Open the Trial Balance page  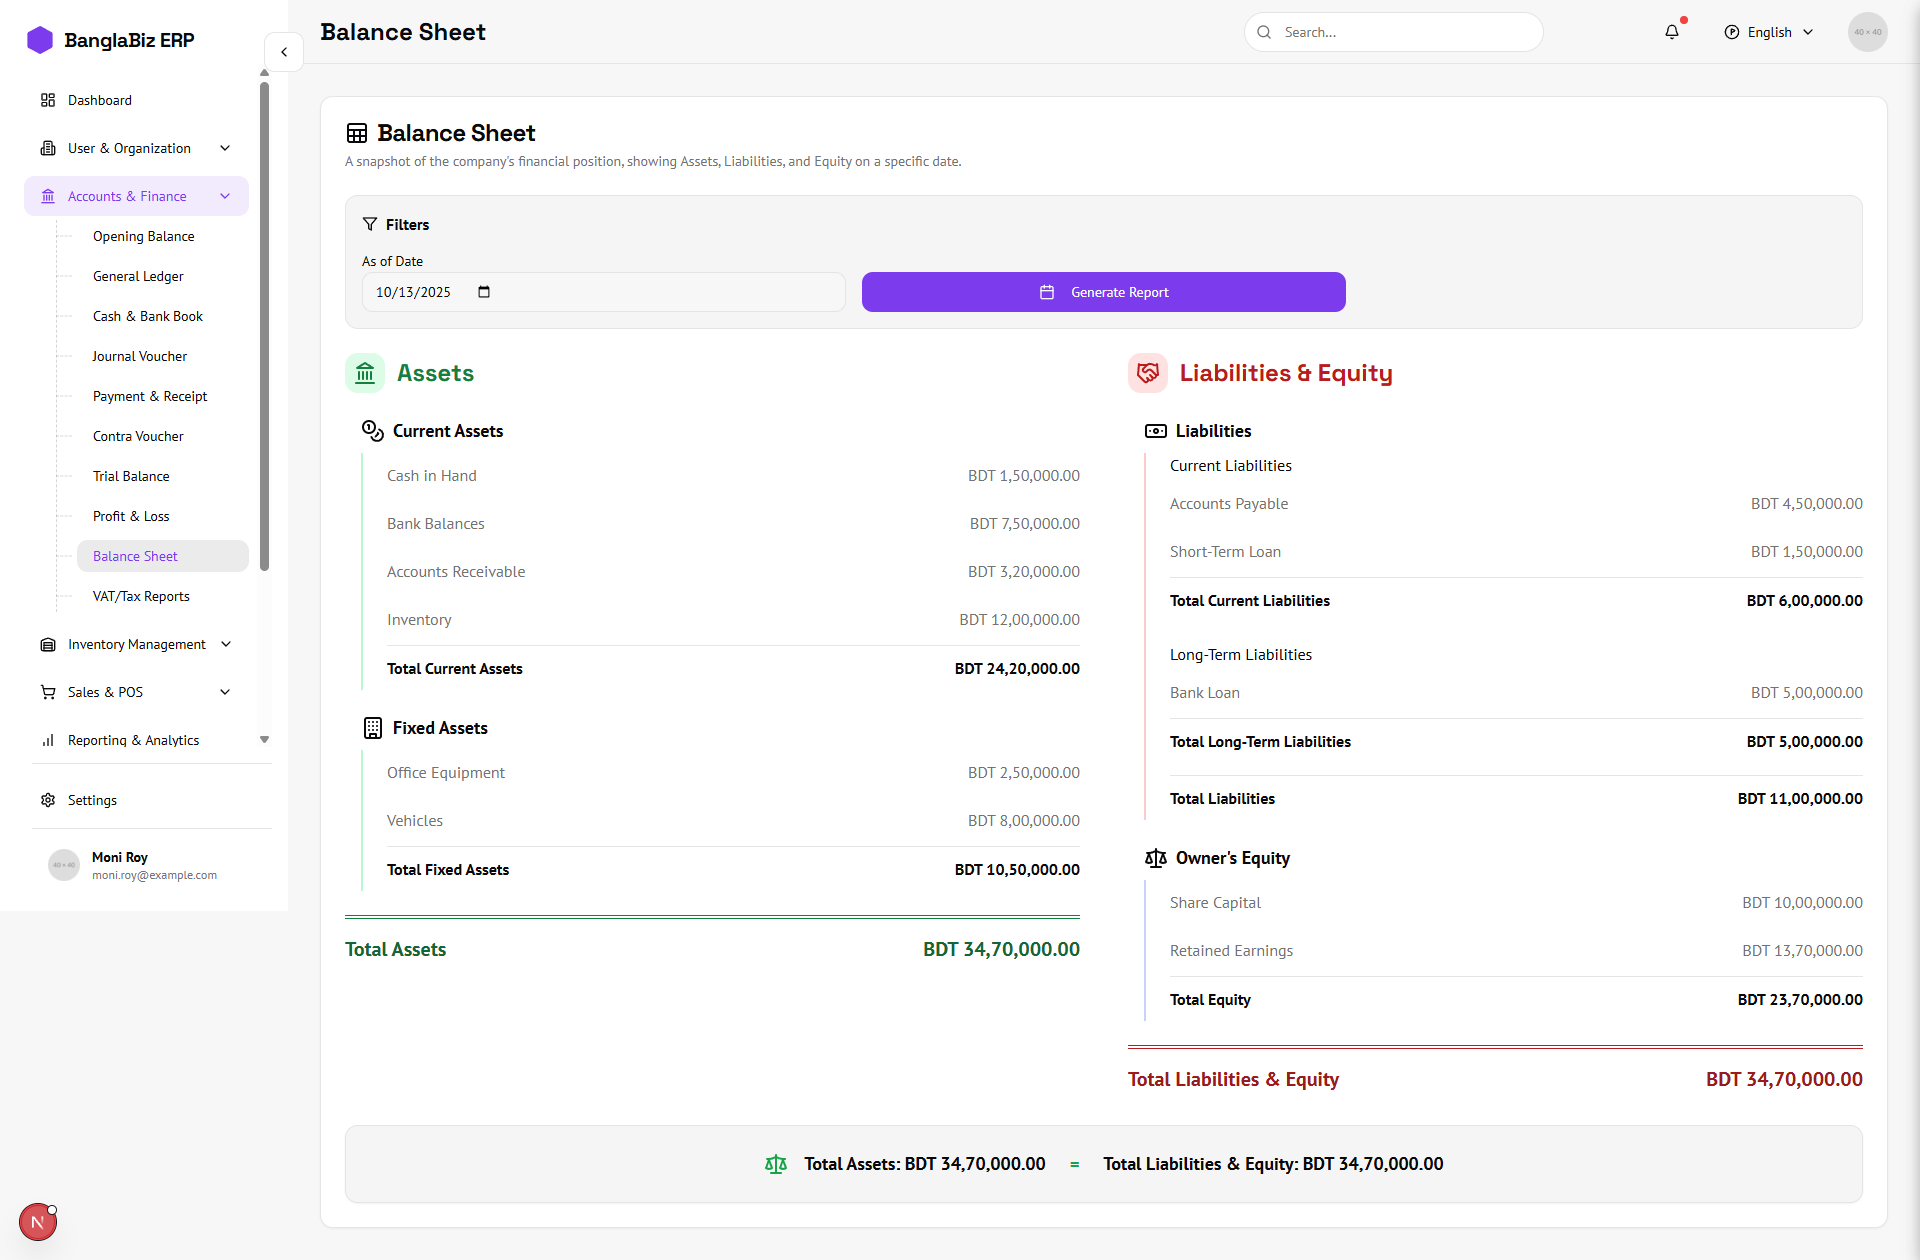tap(131, 476)
